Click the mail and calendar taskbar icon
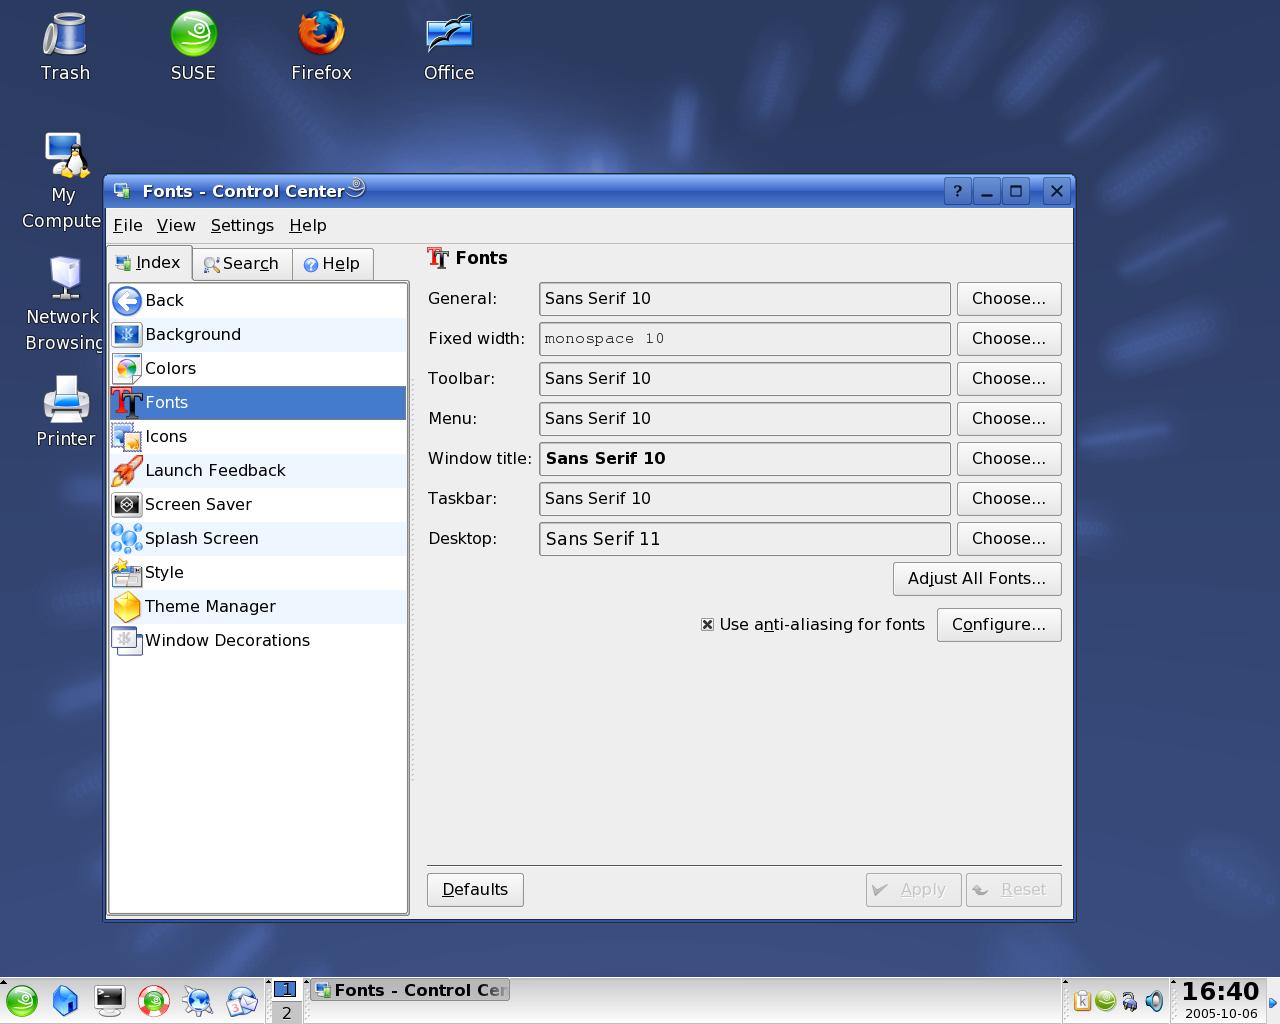Viewport: 1280px width, 1024px height. tap(241, 1000)
